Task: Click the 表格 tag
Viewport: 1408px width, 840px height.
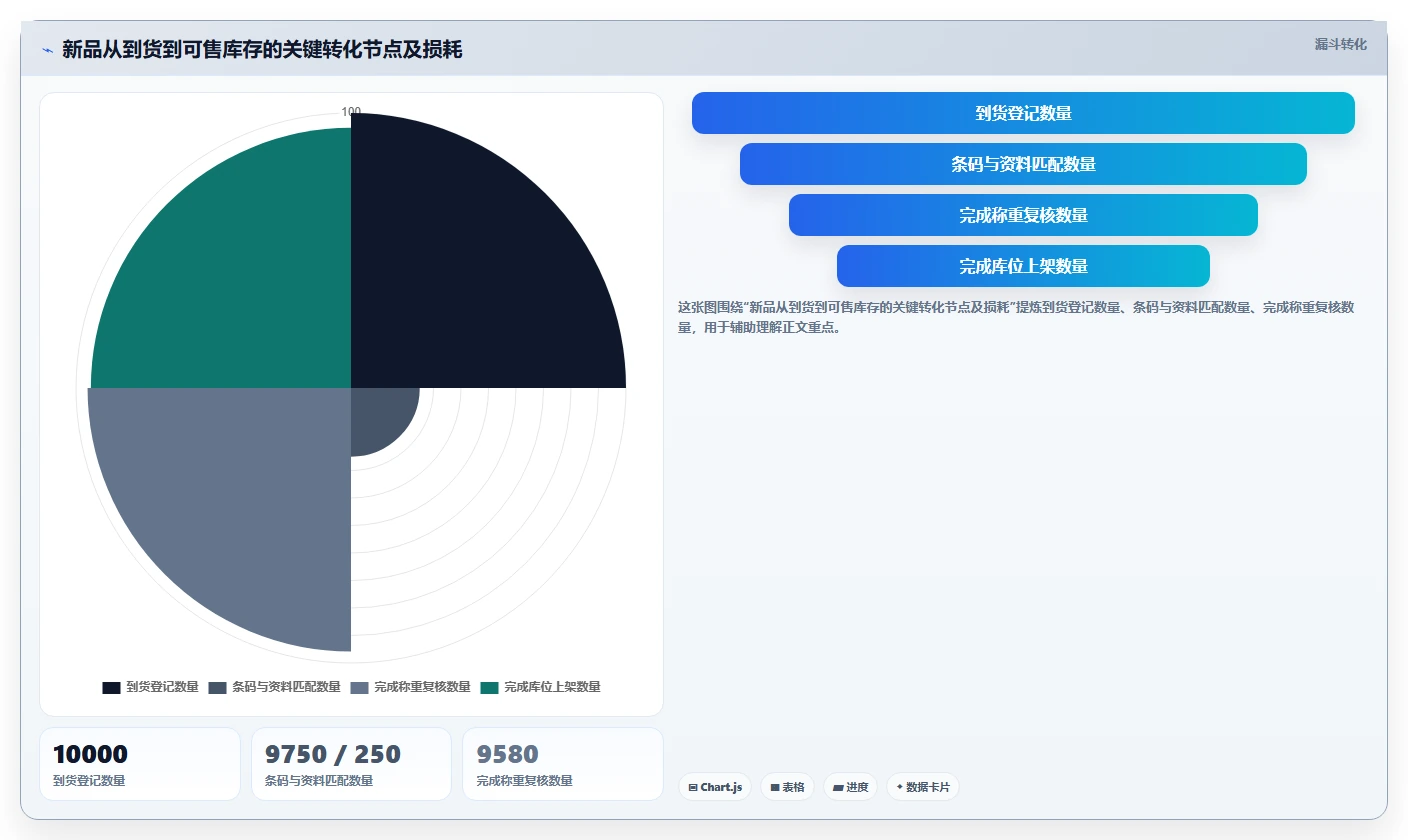Action: pos(788,787)
